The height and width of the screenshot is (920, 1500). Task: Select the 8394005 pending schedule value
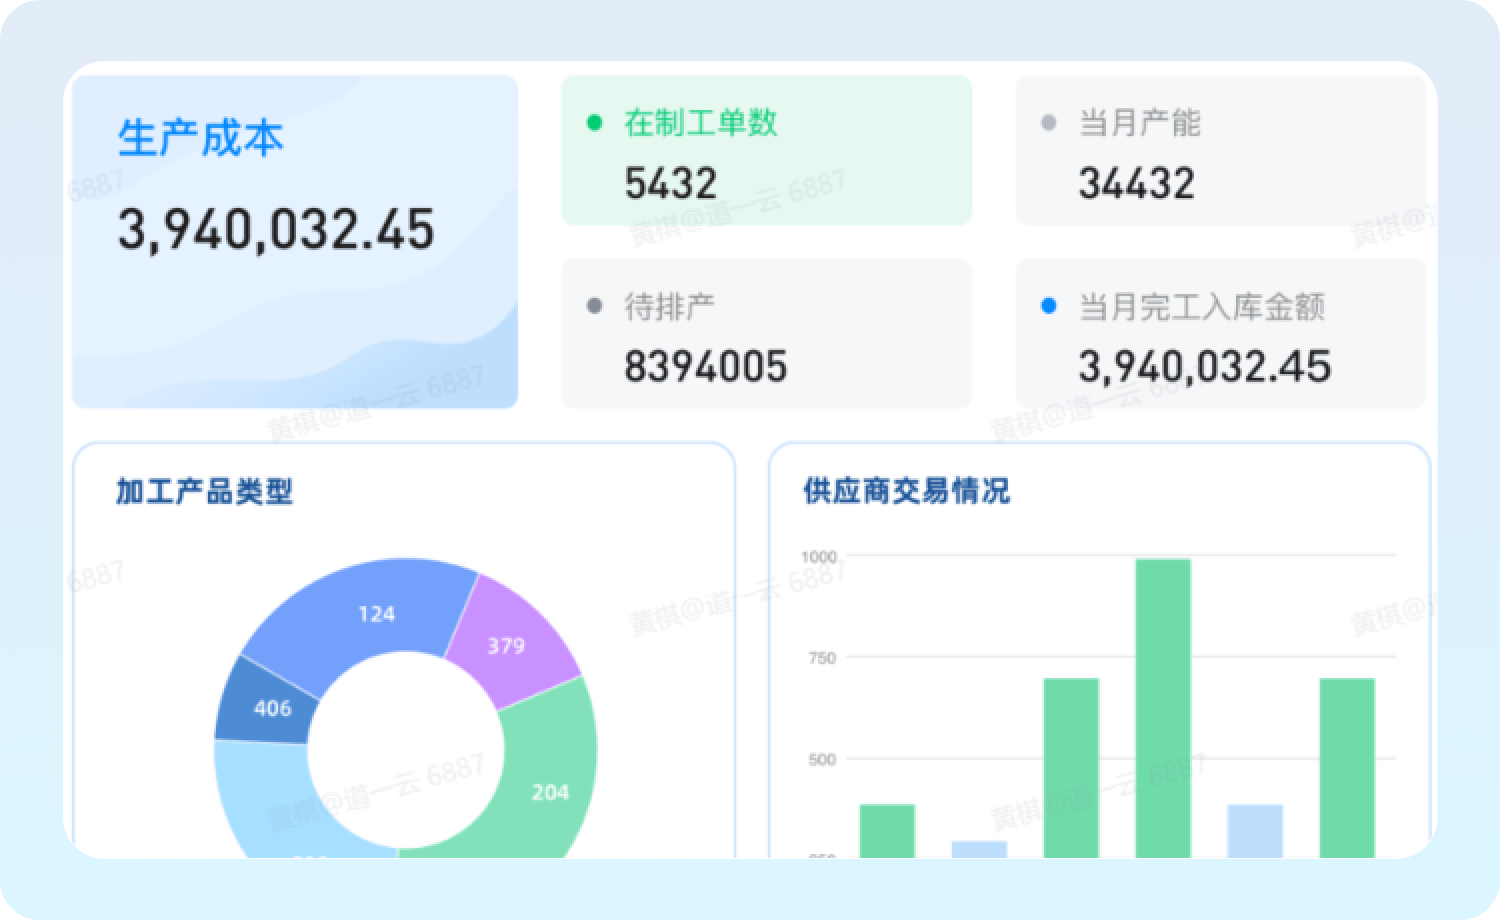[x=705, y=367]
